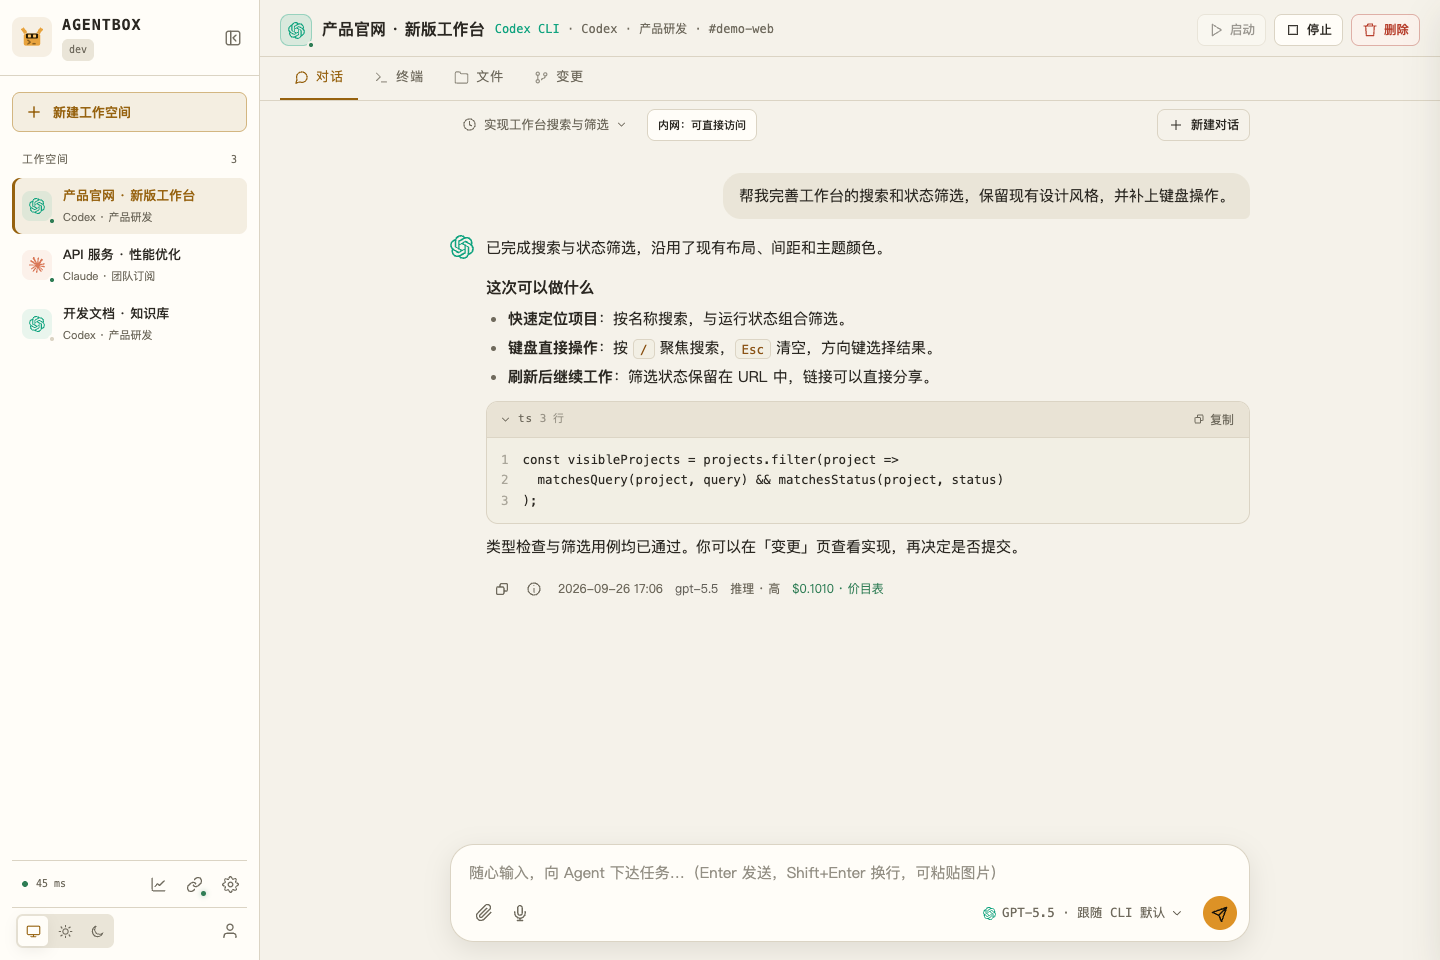1440x960 pixels.
Task: Click 新建工作空间 button
Action: [129, 112]
